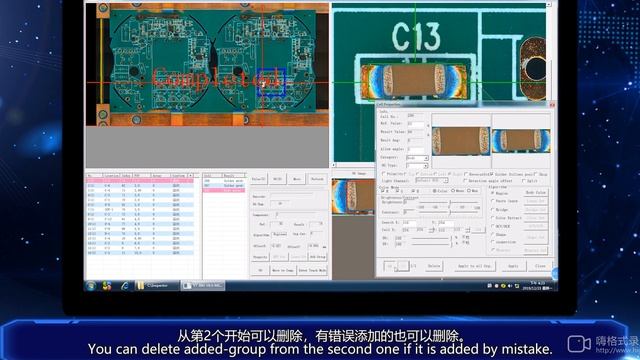Choose the Color Extract algorithm

(x=493, y=218)
